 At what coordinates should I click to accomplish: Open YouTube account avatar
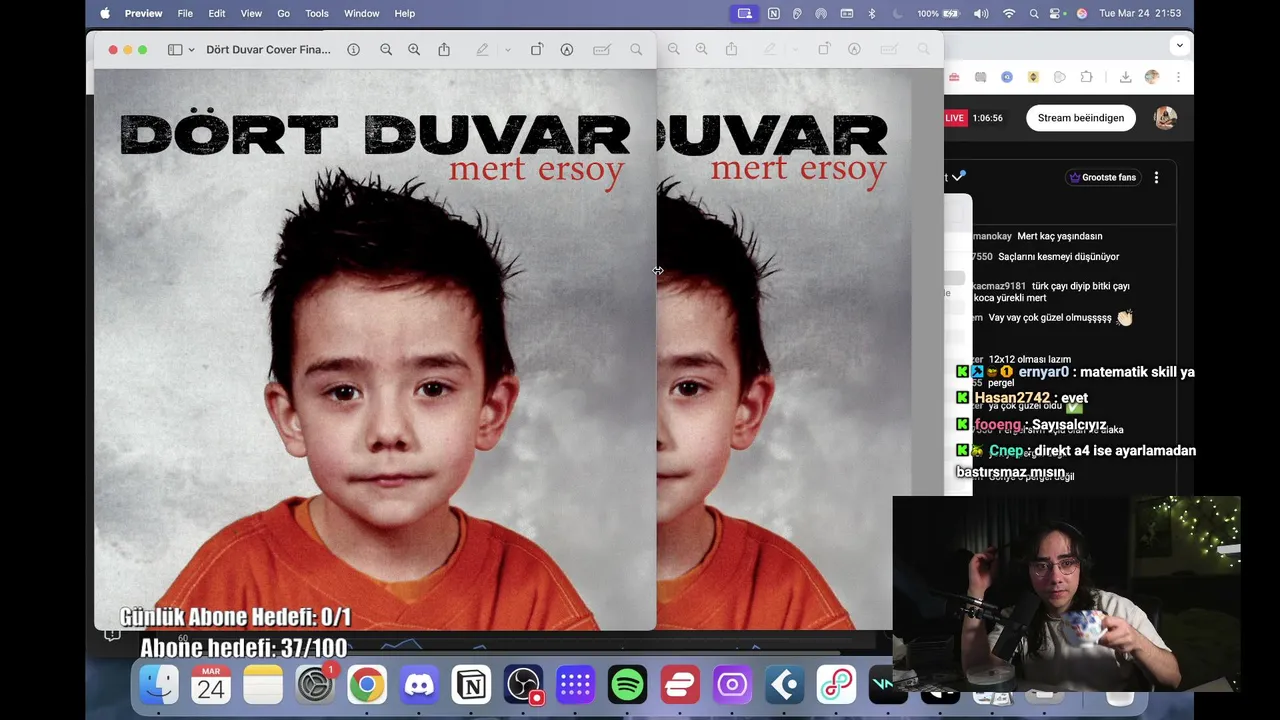(x=1165, y=118)
